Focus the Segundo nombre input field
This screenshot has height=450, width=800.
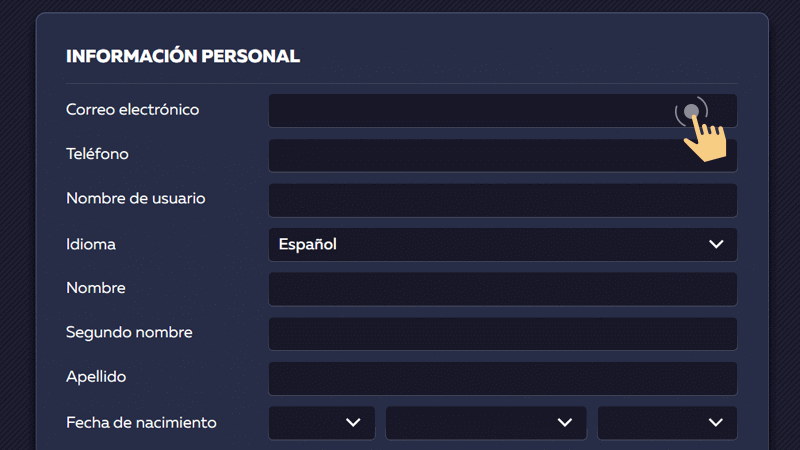(502, 334)
